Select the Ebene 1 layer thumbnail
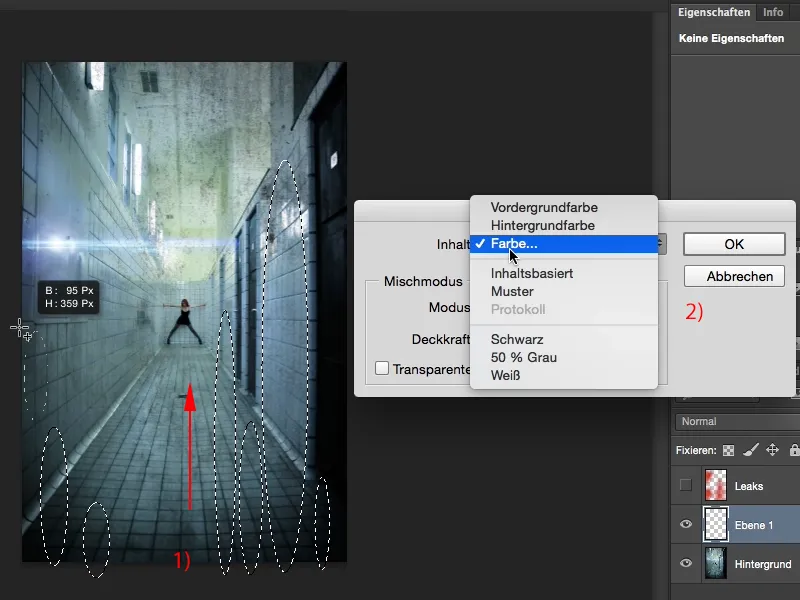 coord(717,524)
